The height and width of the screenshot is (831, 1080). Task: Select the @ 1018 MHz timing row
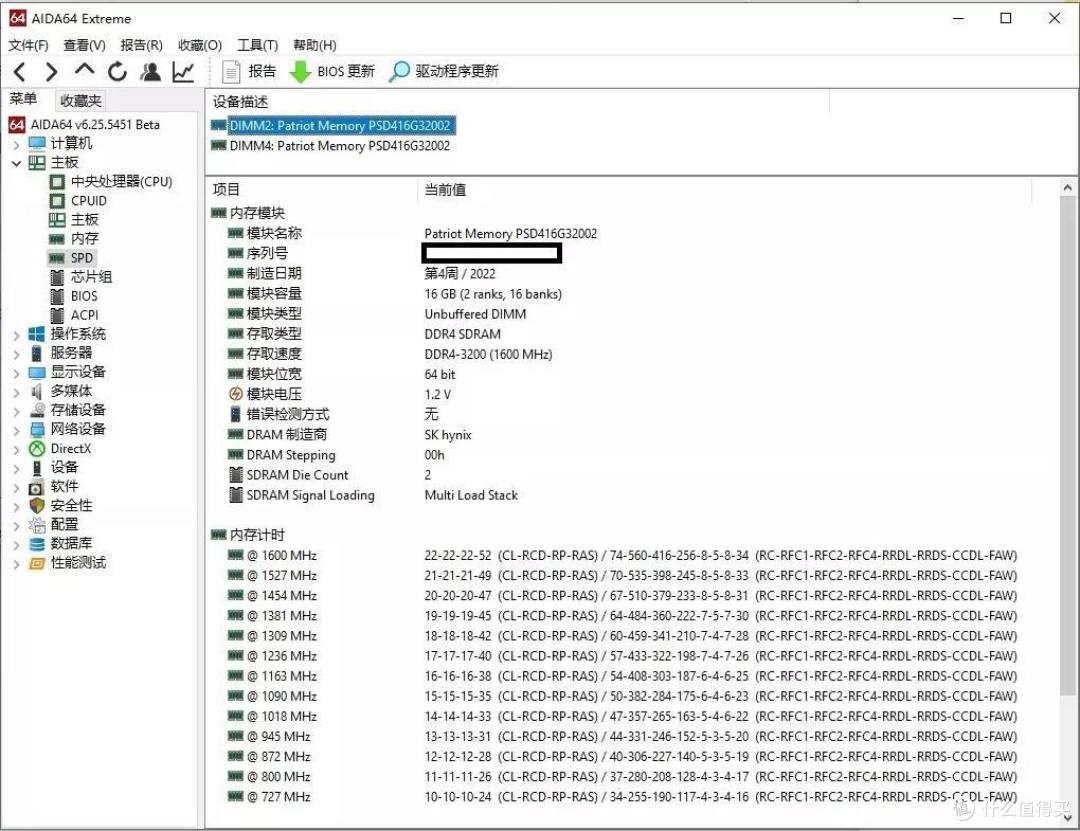[x=623, y=716]
